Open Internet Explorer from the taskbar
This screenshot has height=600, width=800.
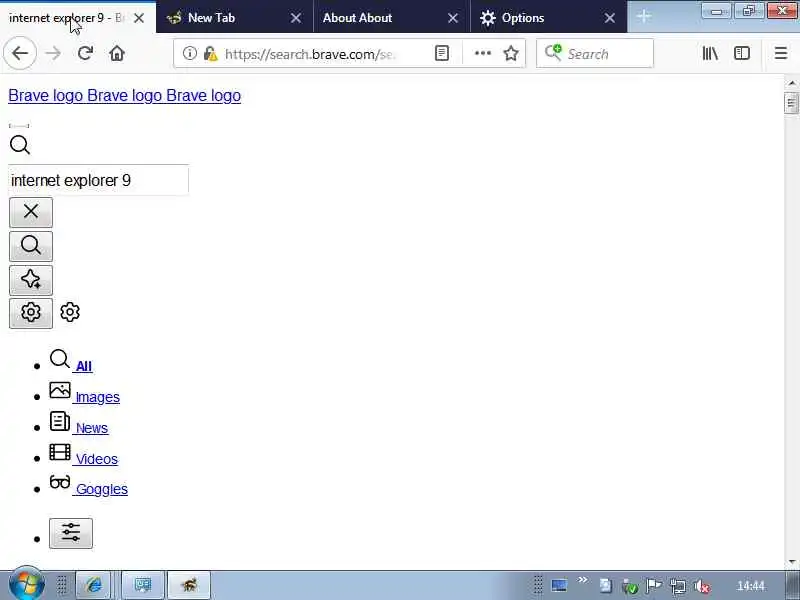(93, 585)
